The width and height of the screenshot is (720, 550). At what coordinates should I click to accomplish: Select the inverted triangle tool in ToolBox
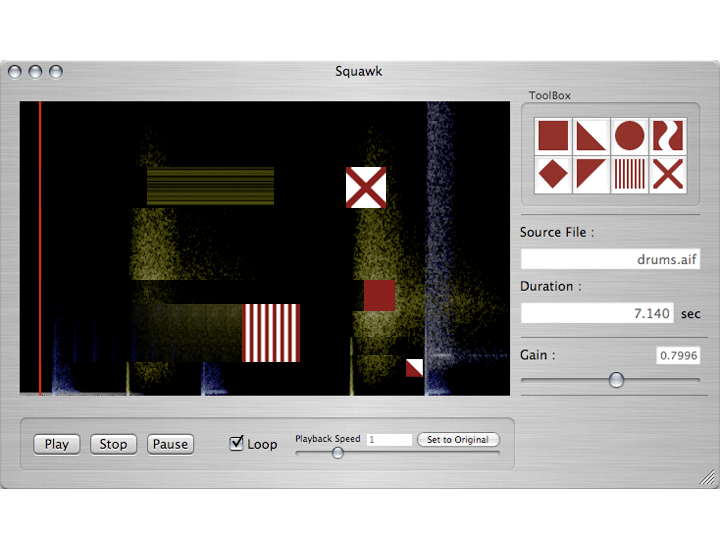(591, 174)
